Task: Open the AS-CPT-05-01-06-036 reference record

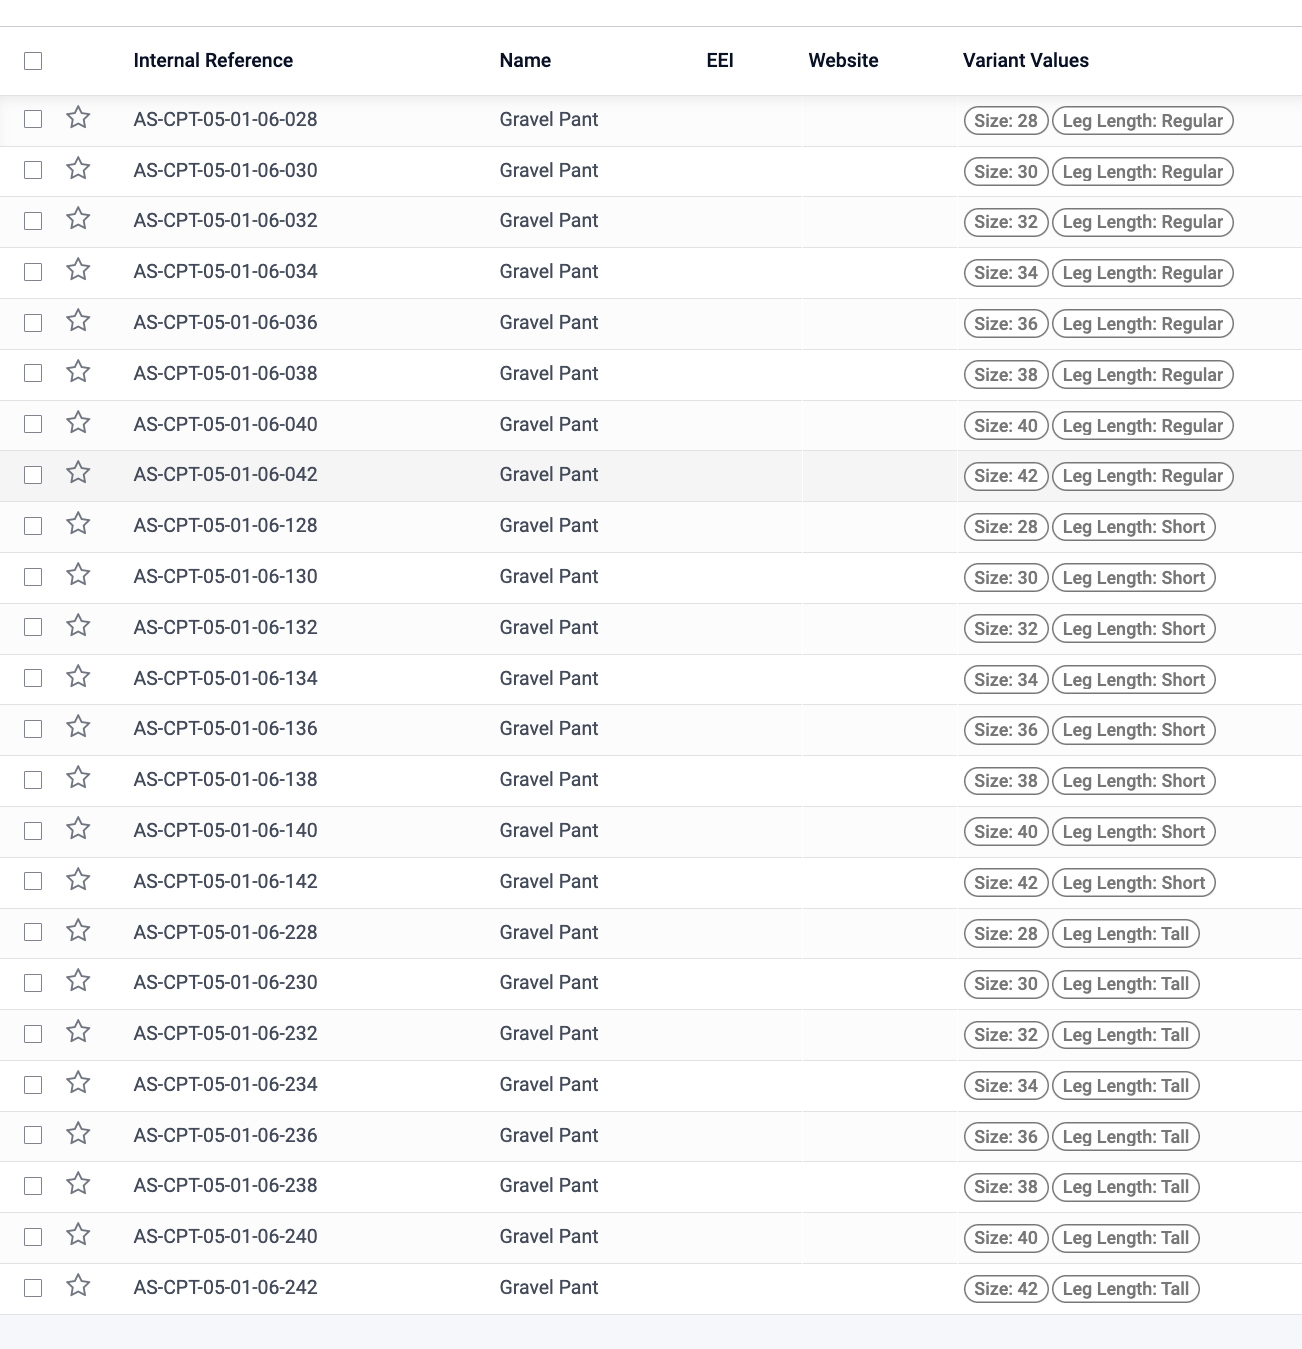Action: tap(225, 322)
